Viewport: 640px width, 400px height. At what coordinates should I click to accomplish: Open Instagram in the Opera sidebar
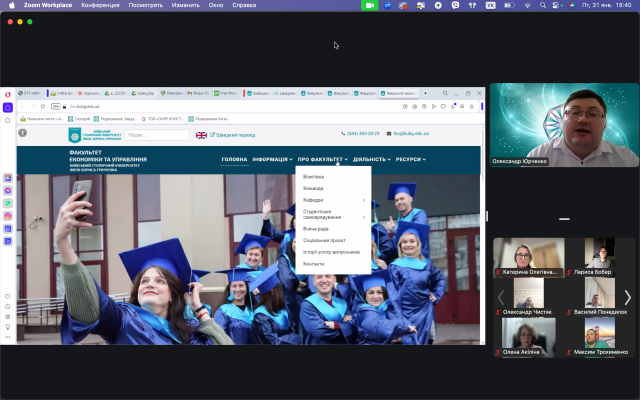(x=8, y=216)
